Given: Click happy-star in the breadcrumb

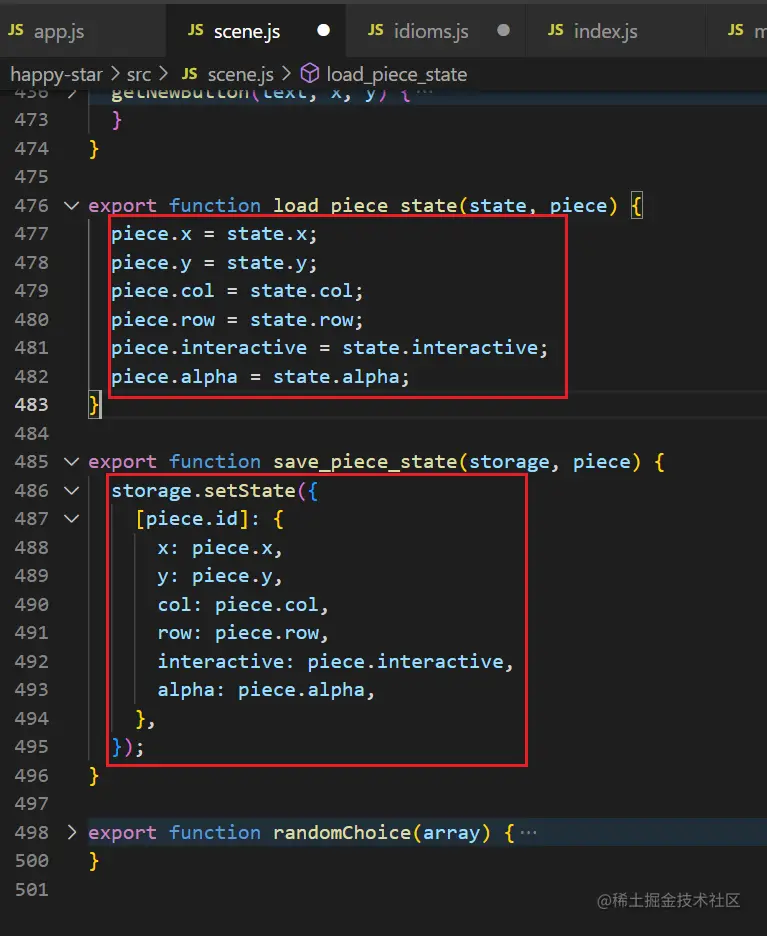Looking at the screenshot, I should coord(56,75).
